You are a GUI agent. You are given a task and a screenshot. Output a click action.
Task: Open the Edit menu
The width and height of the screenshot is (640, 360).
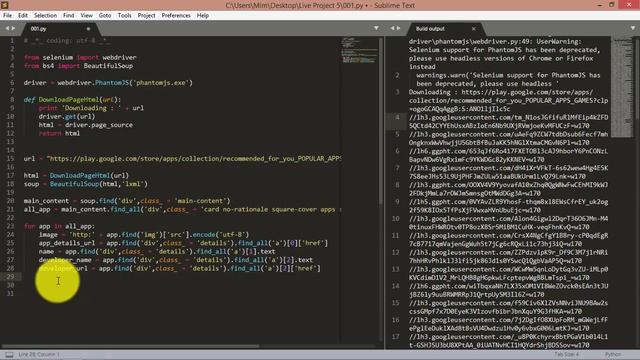[x=23, y=16]
